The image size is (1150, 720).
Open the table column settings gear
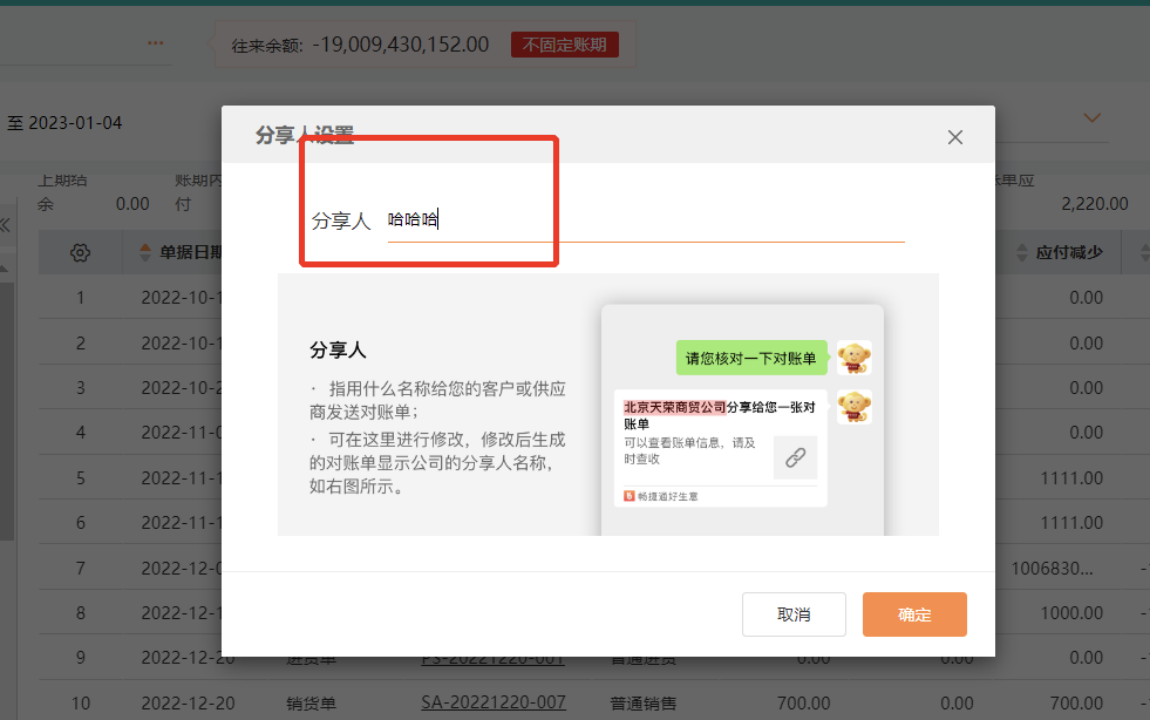(80, 253)
